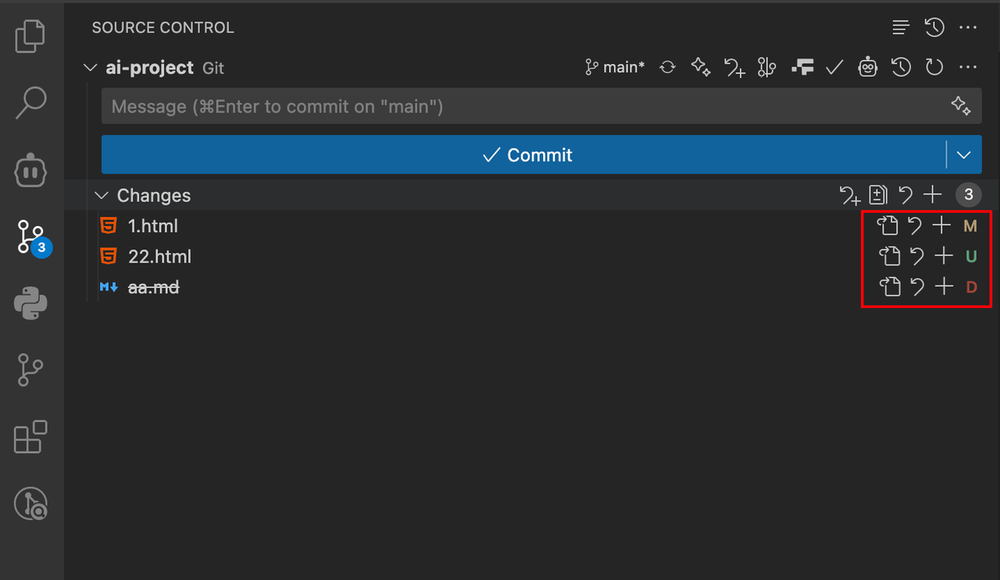This screenshot has height=580, width=1000.
Task: Open the Explorer icon in the activity bar
Action: (30, 35)
